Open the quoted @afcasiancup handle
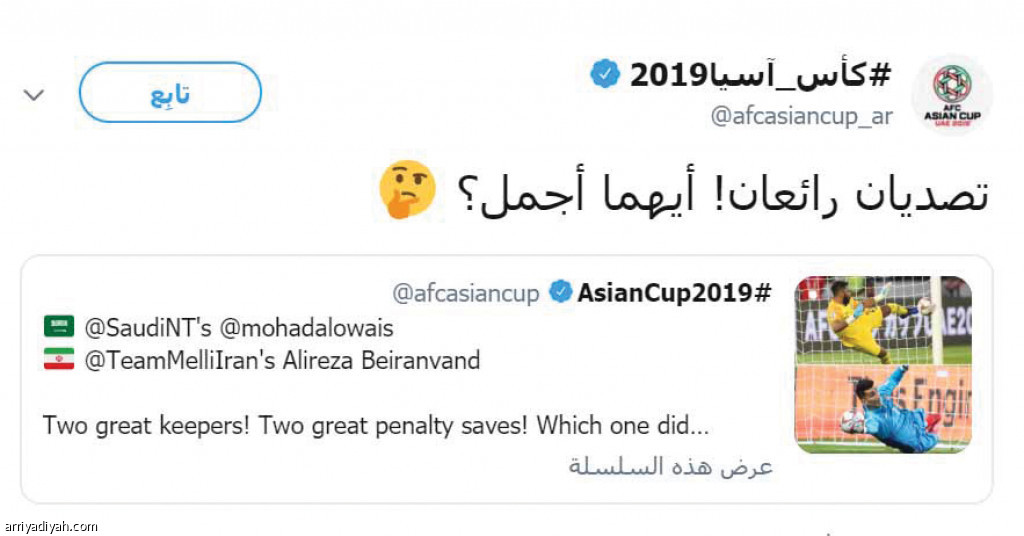1024x536 pixels. click(466, 294)
